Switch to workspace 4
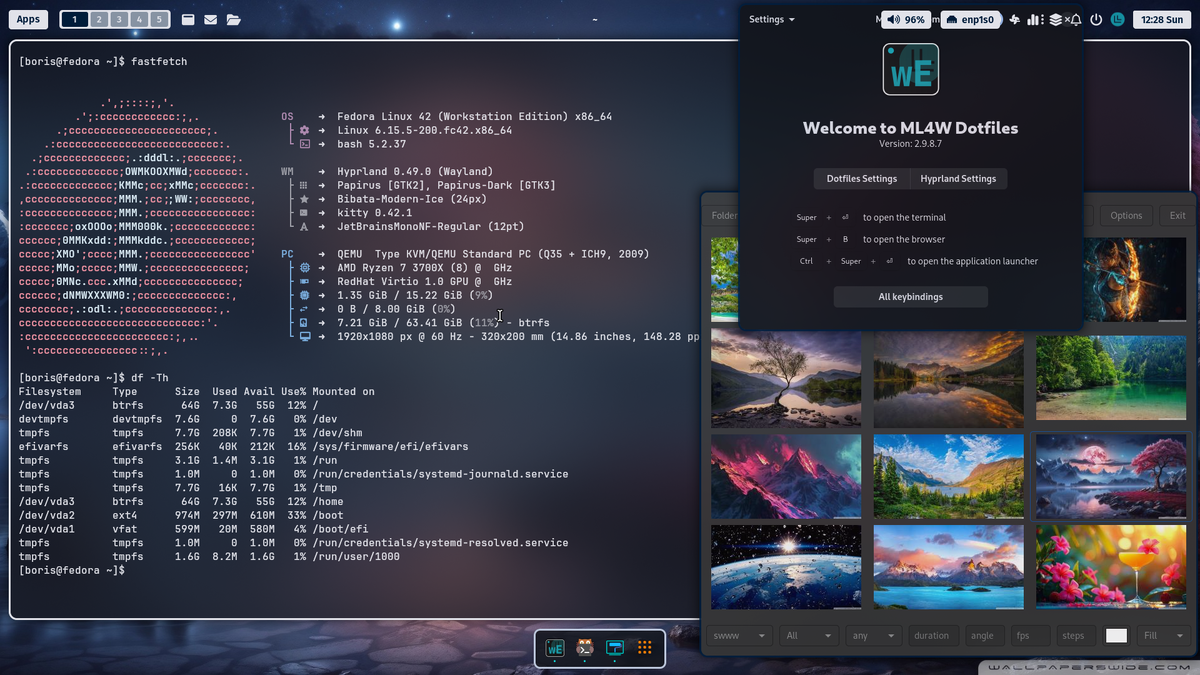Screen dimensions: 1200x675 point(139,19)
